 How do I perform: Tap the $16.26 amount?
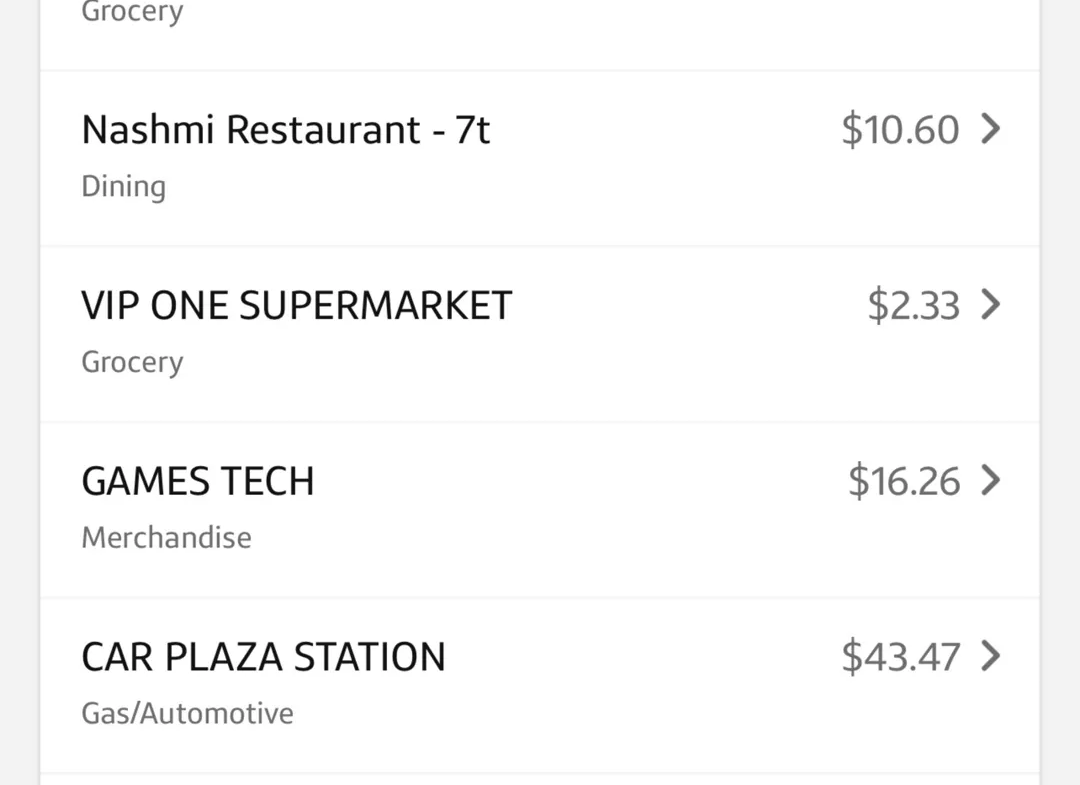click(904, 481)
